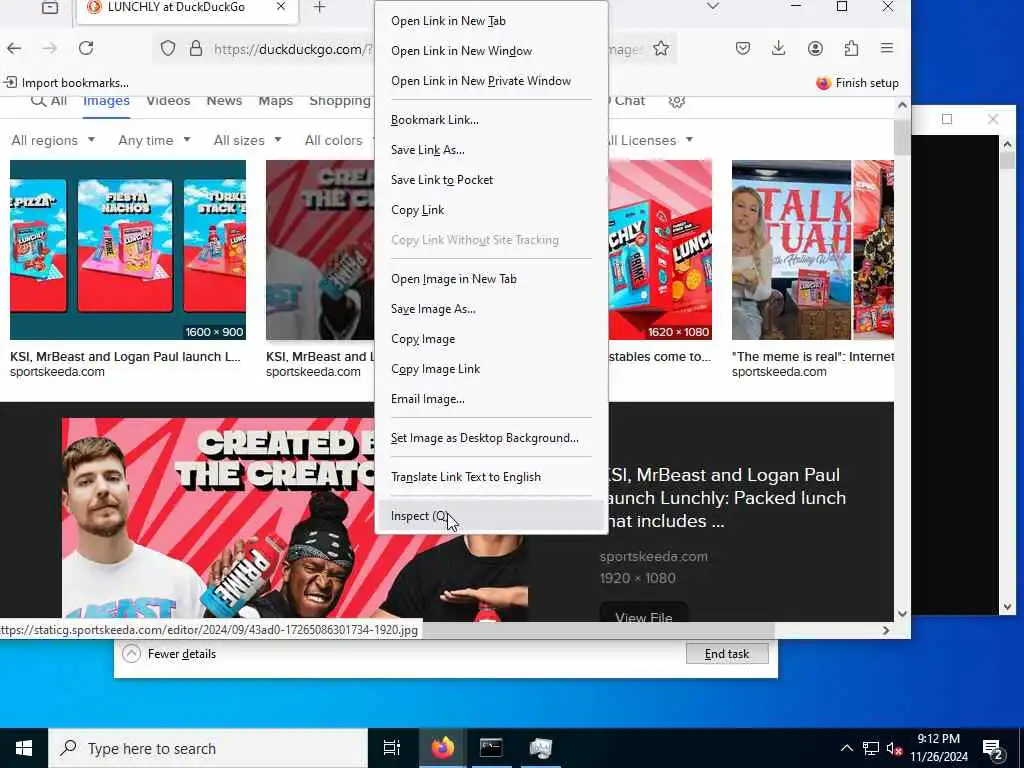Open muted volume tray icon
This screenshot has height=768, width=1024.
(894, 748)
